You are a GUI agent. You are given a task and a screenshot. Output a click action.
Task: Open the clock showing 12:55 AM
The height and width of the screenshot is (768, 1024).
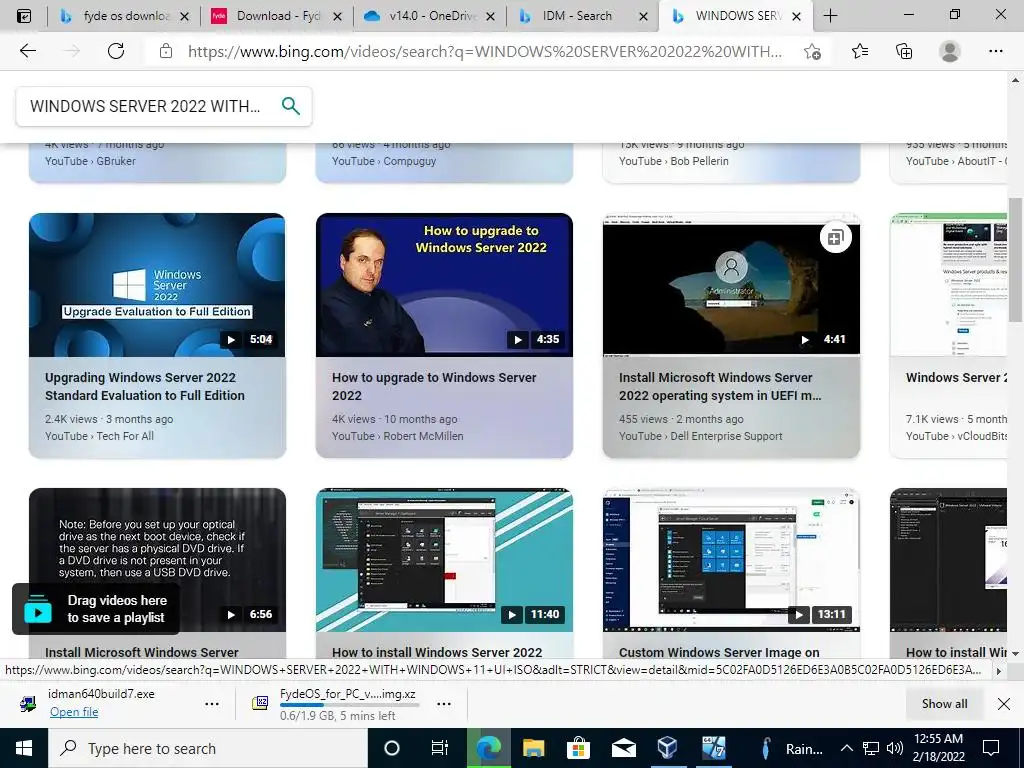pos(938,748)
